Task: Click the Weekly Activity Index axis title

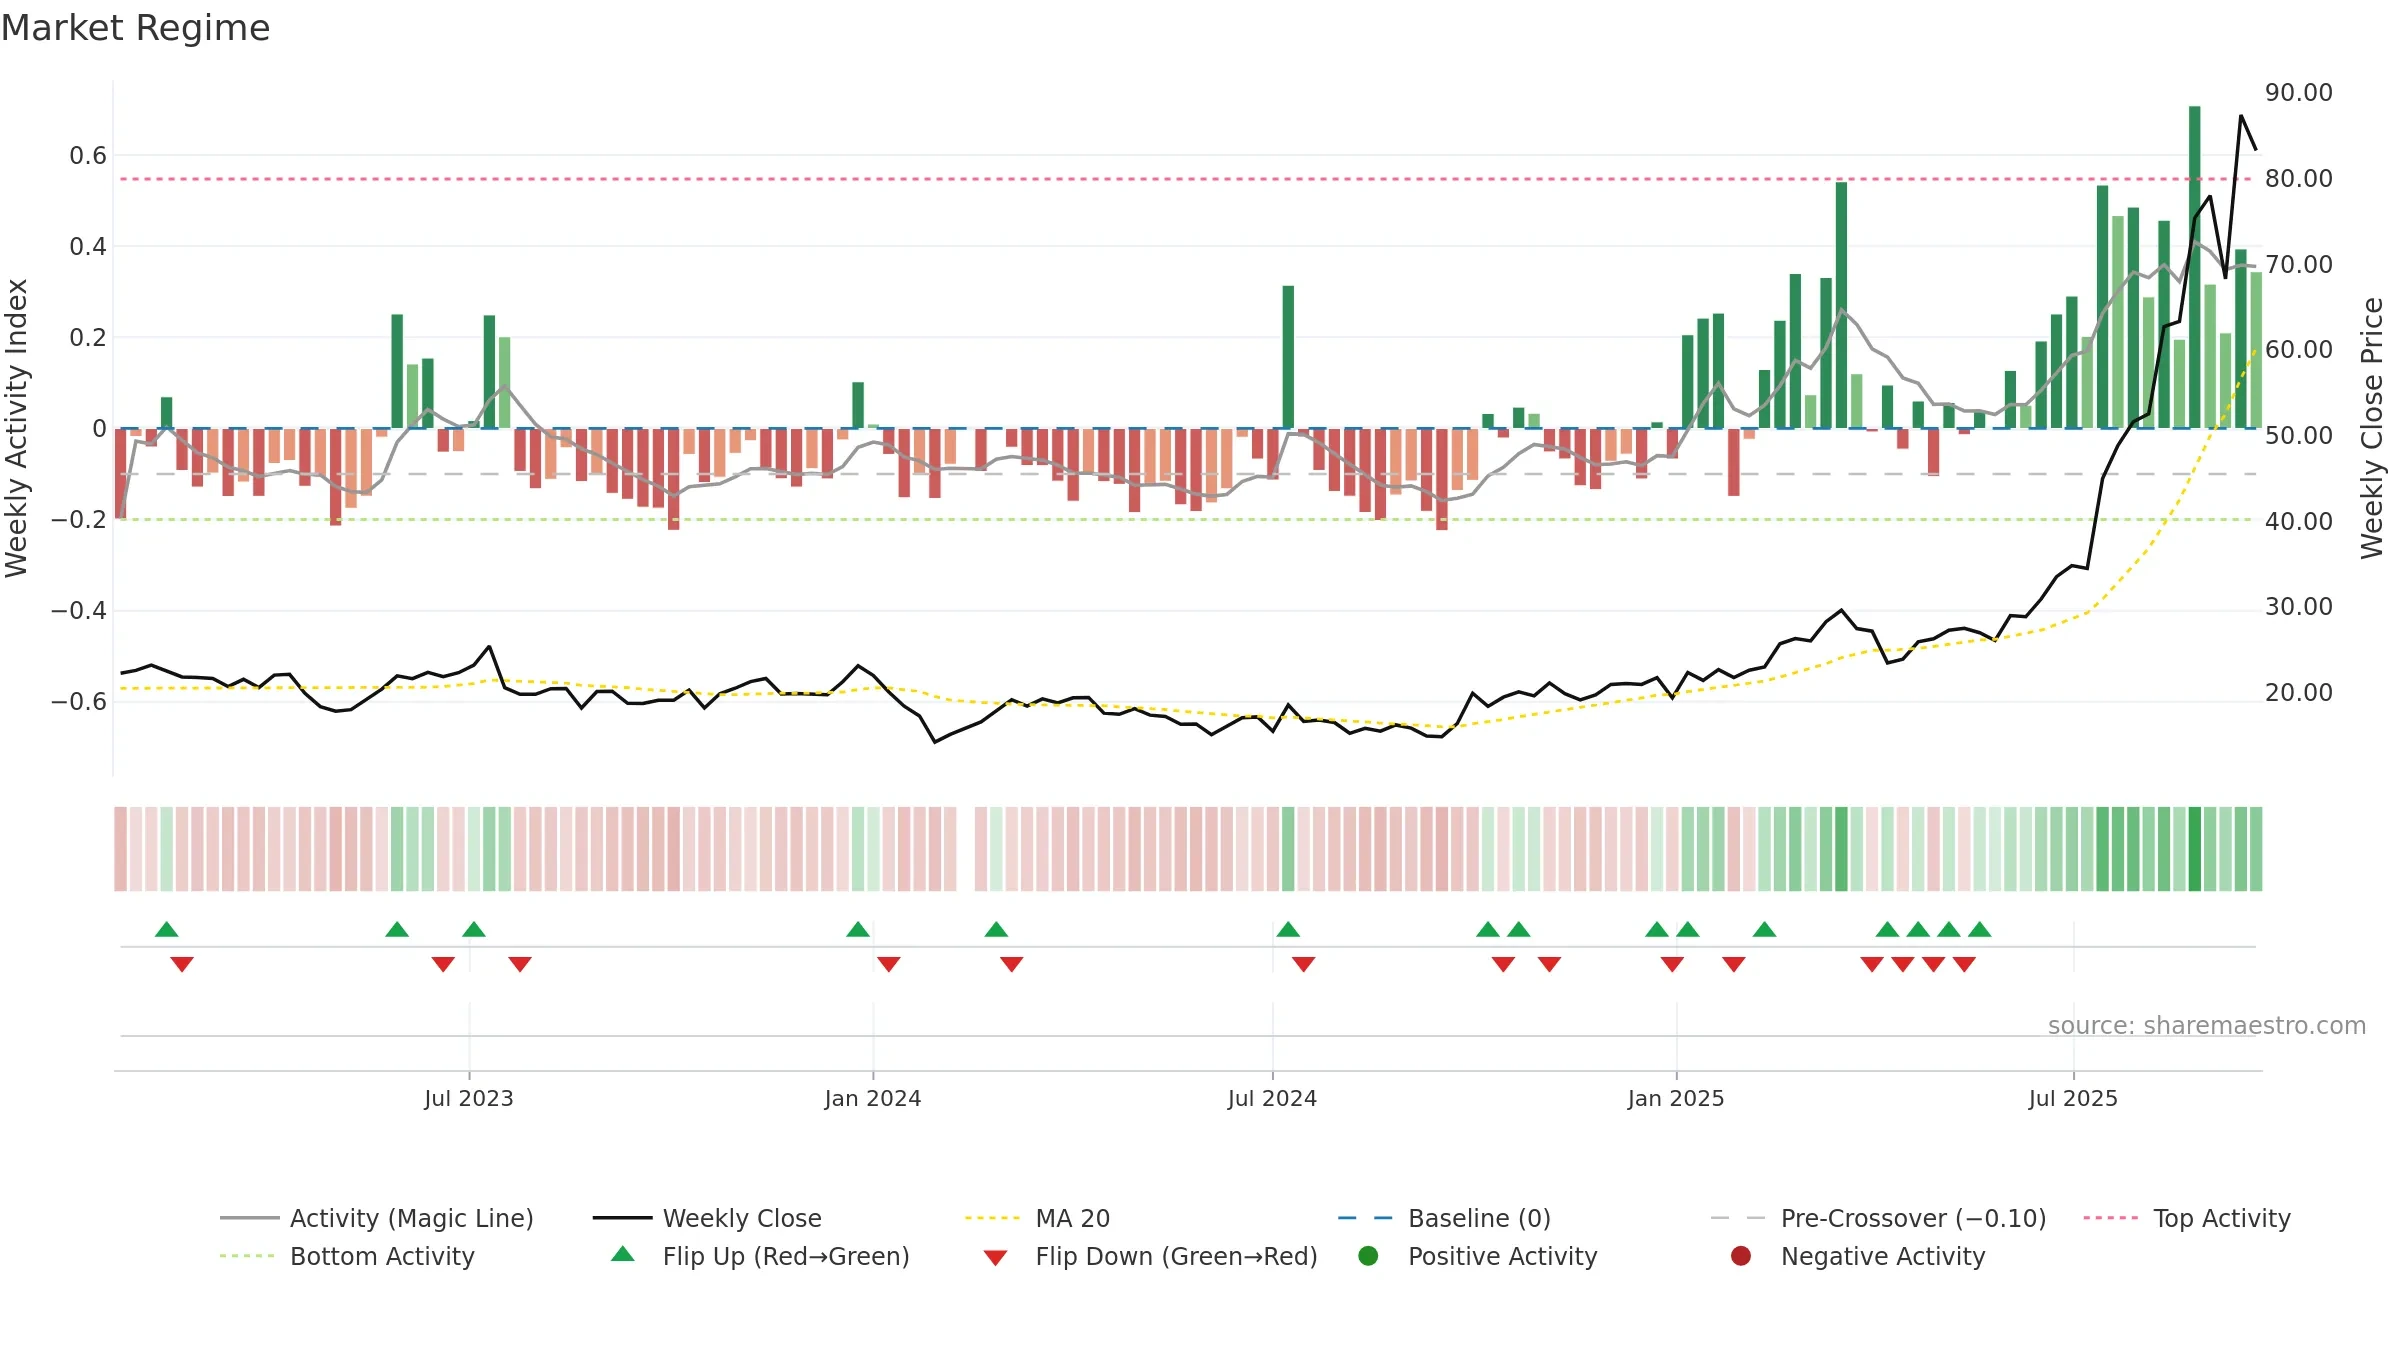Action: 16,428
